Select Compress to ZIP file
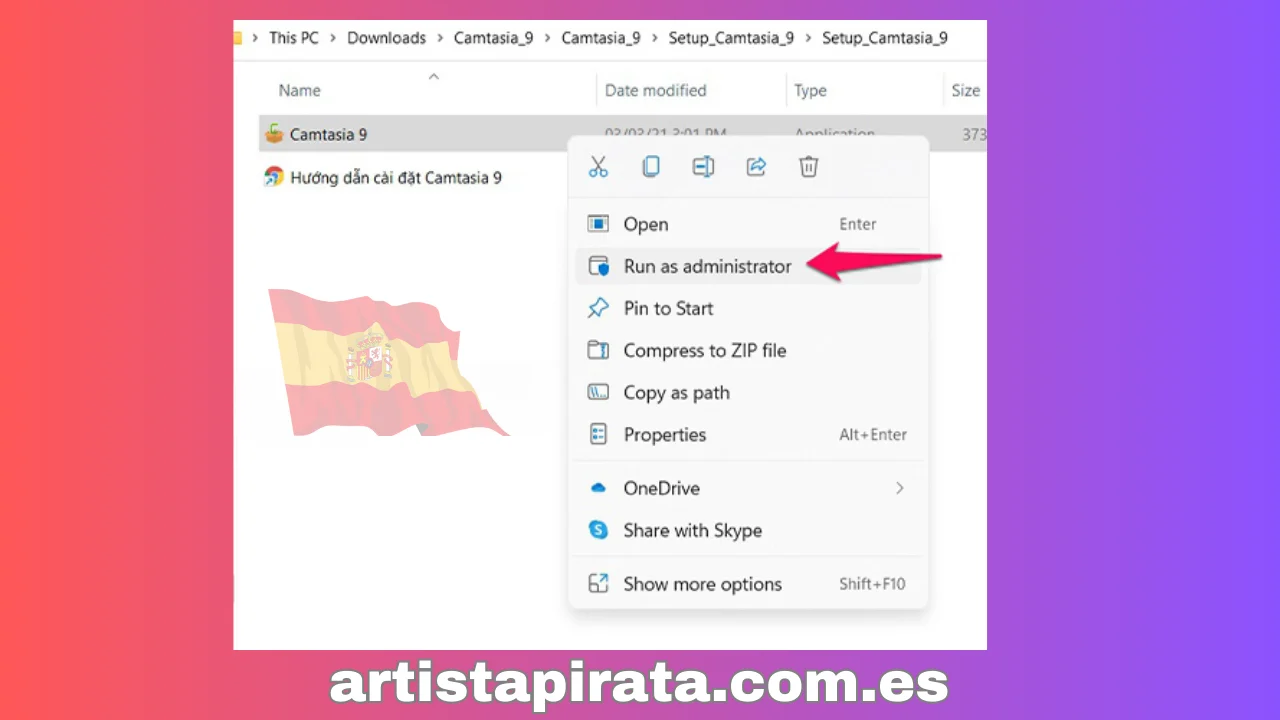The width and height of the screenshot is (1280, 720). [x=748, y=350]
